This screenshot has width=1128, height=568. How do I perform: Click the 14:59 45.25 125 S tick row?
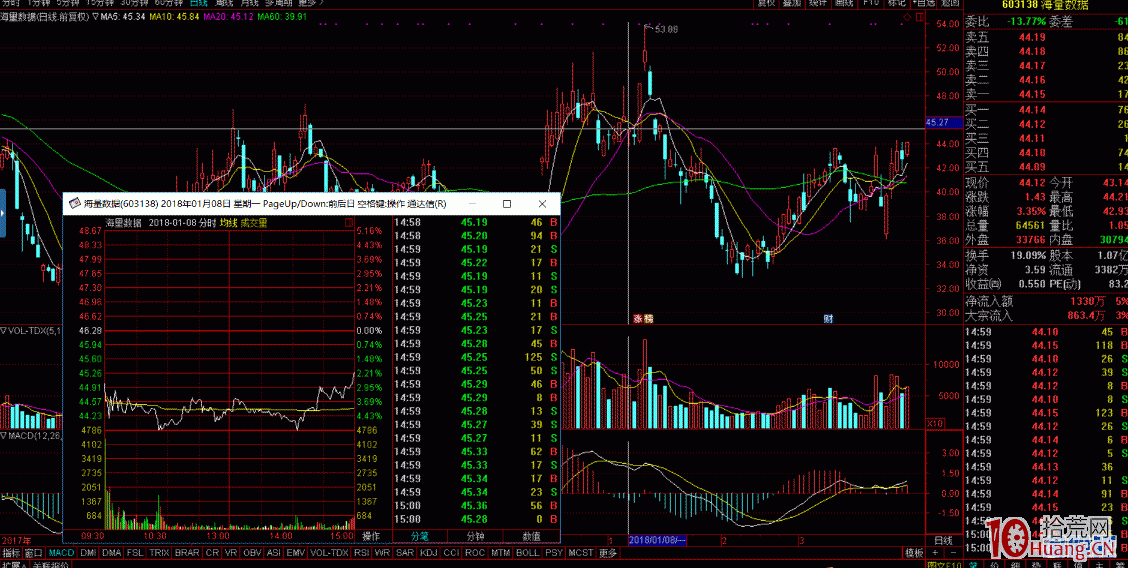476,357
